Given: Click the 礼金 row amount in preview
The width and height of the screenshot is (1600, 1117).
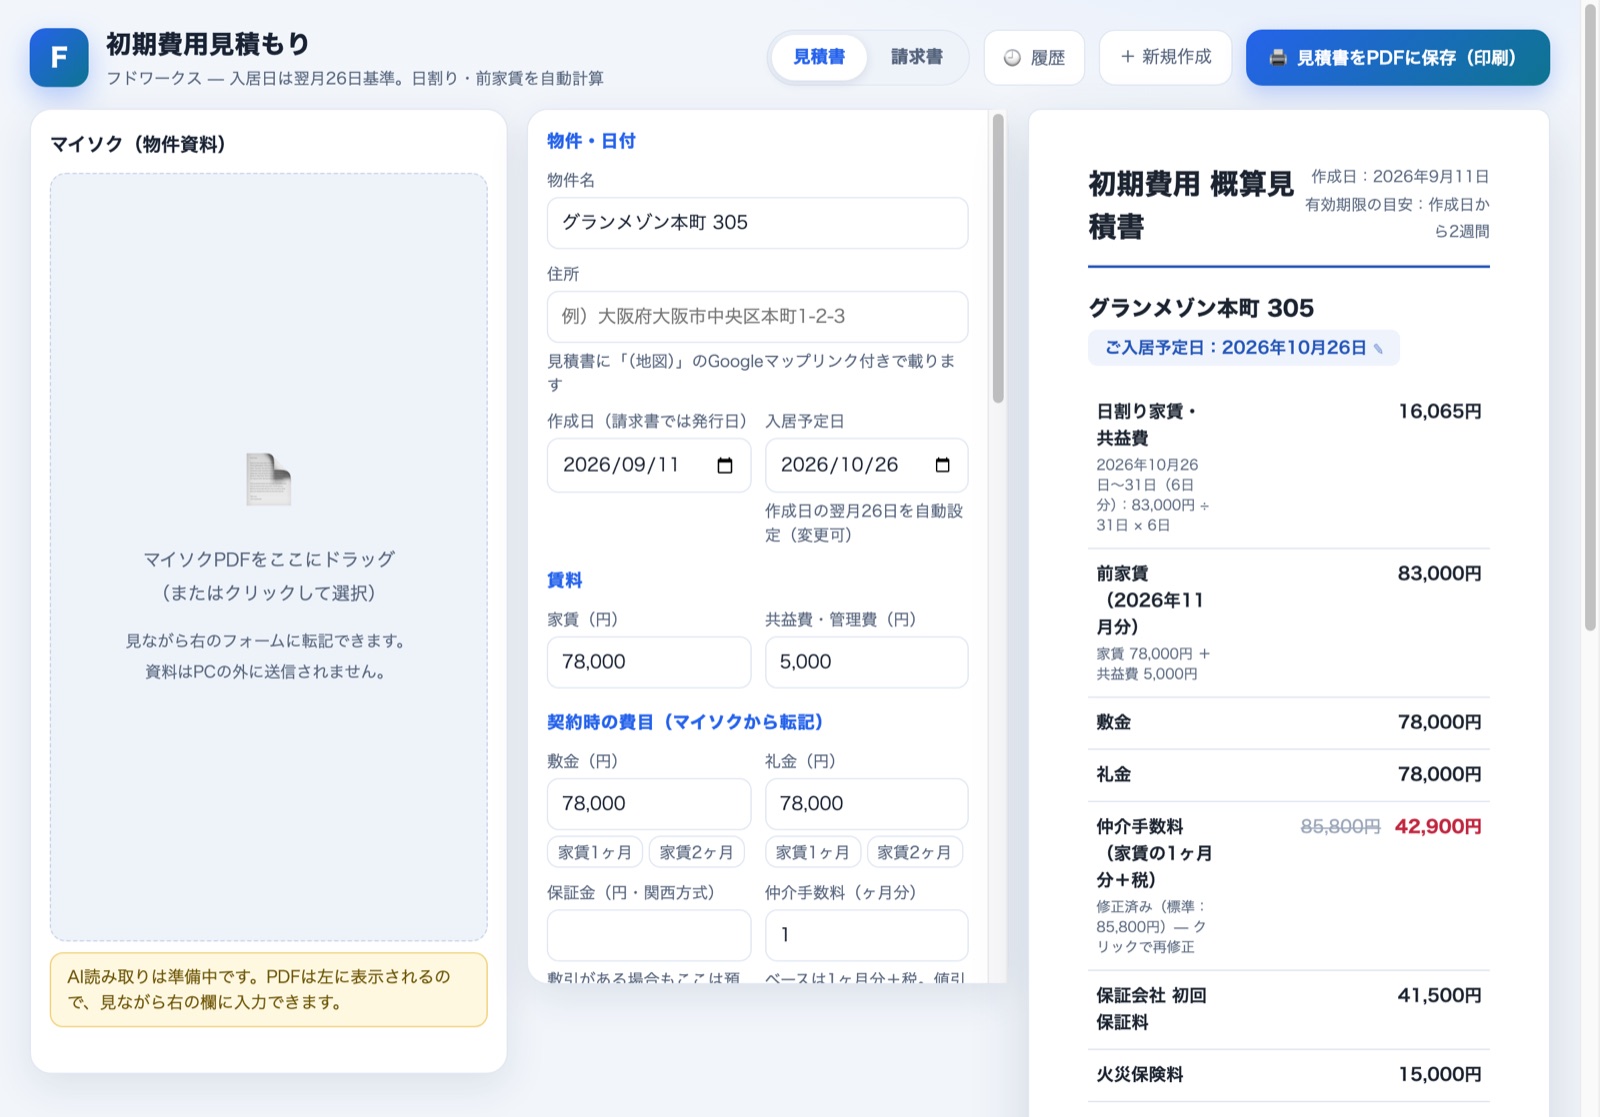Looking at the screenshot, I should coord(1439,774).
